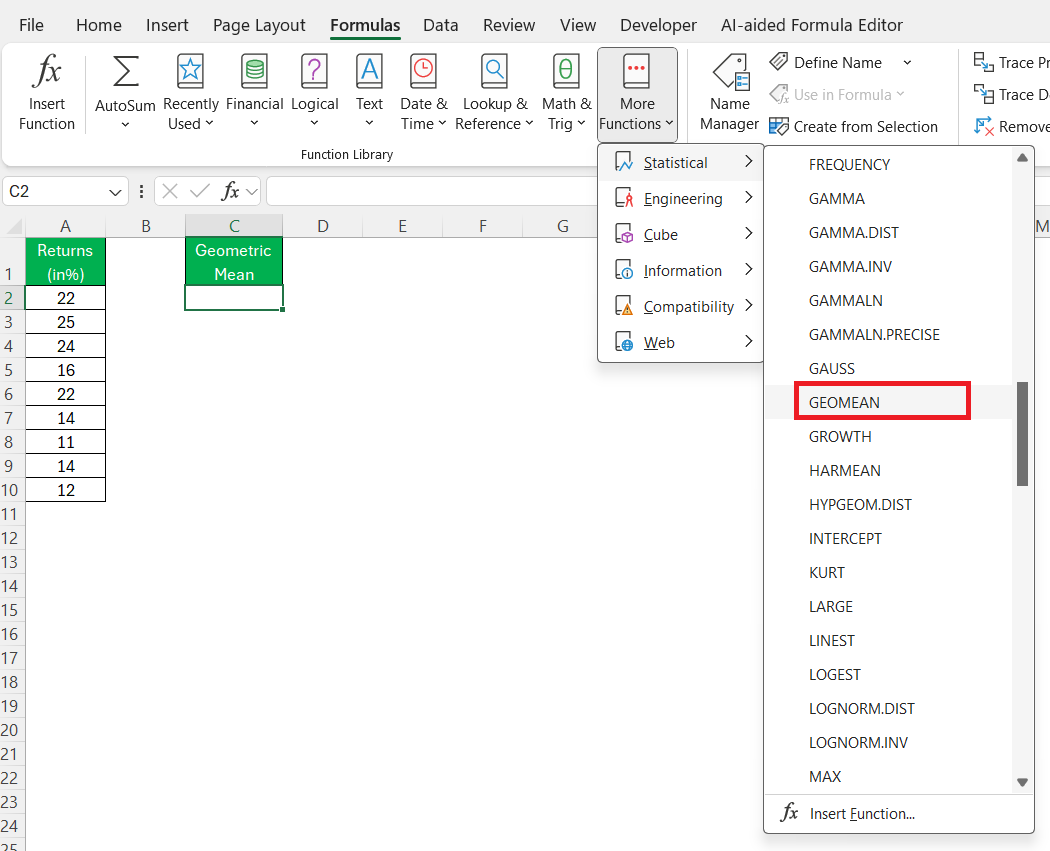Image resolution: width=1050 pixels, height=851 pixels.
Task: Switch to the Review tab
Action: point(509,25)
